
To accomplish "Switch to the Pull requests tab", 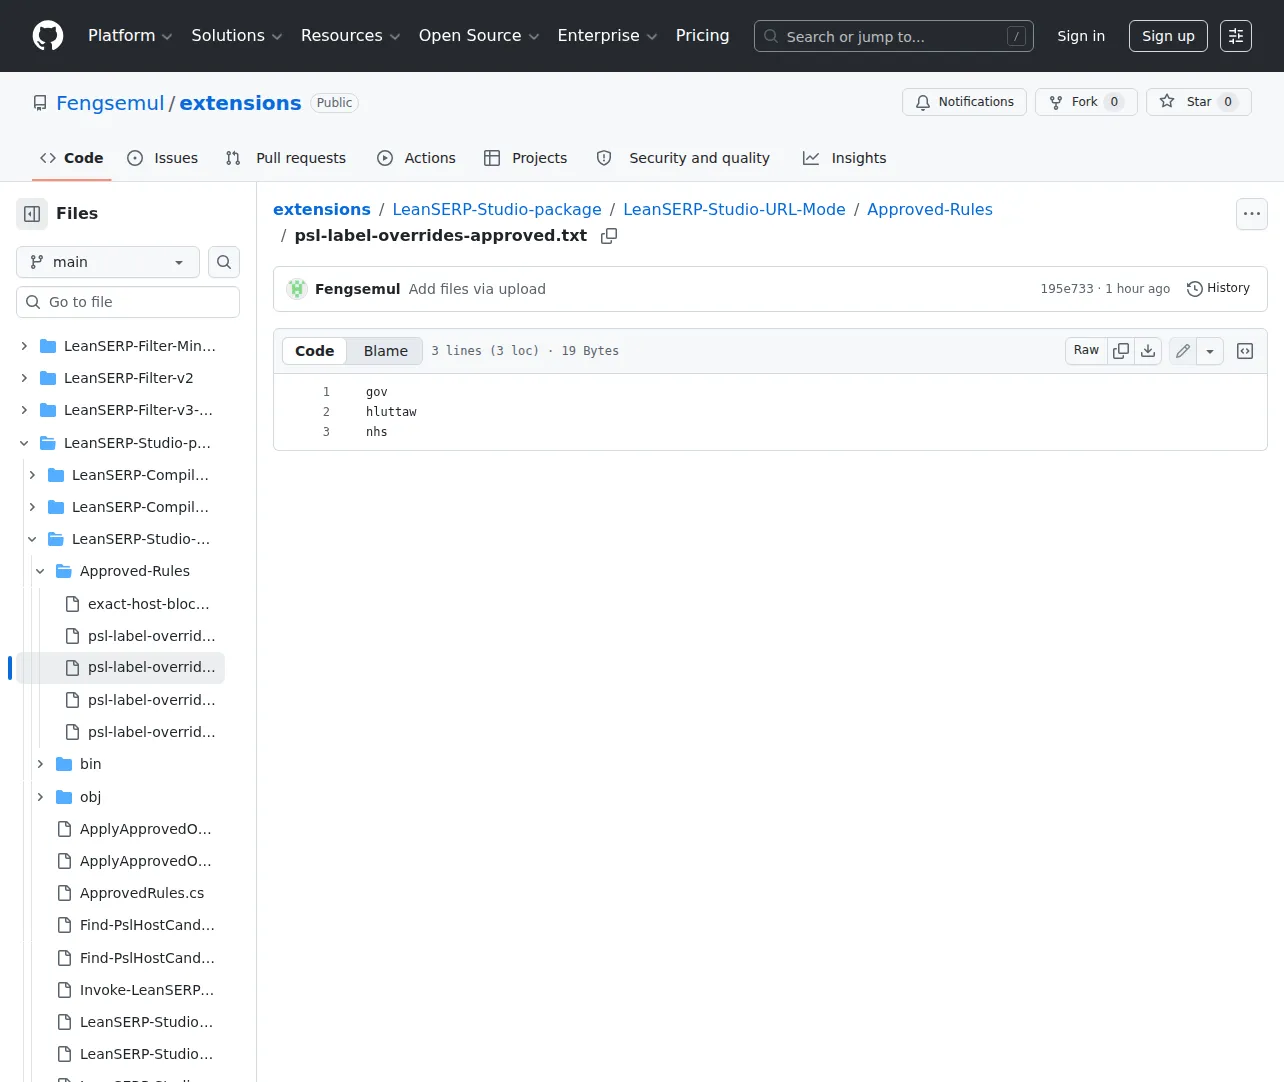I will tap(286, 158).
